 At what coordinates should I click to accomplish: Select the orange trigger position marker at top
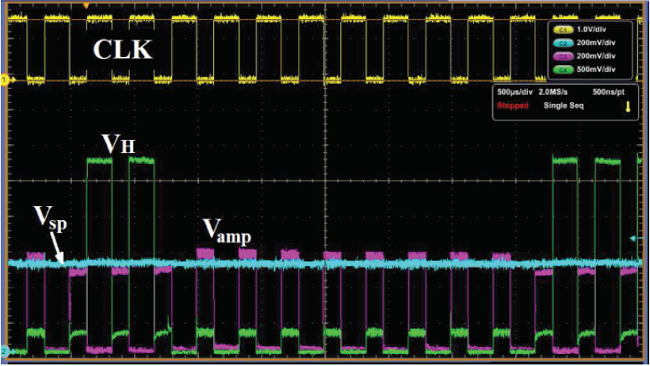(x=86, y=6)
